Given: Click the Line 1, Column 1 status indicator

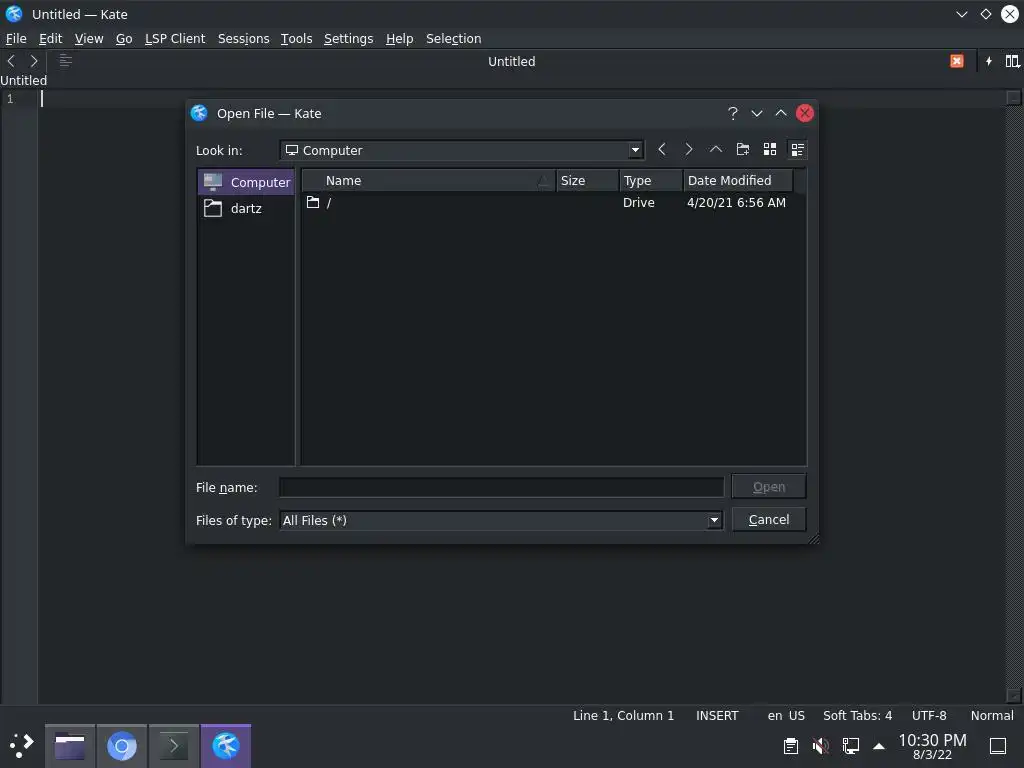Looking at the screenshot, I should coord(623,716).
